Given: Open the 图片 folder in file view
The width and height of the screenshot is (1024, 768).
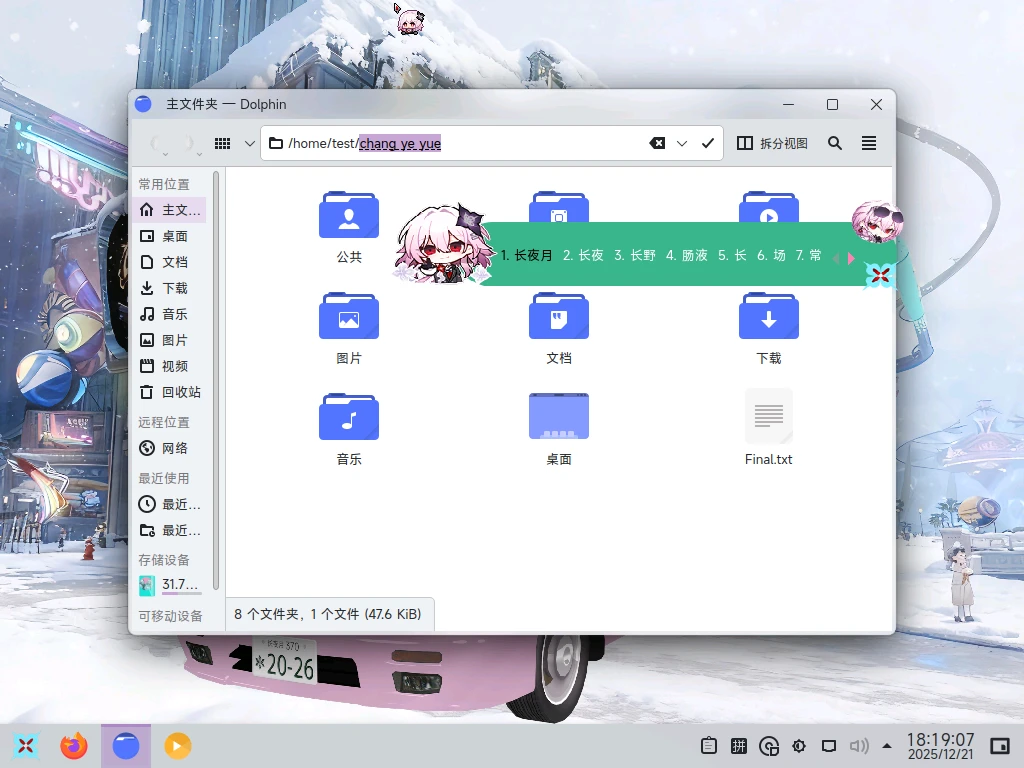Looking at the screenshot, I should (x=349, y=328).
